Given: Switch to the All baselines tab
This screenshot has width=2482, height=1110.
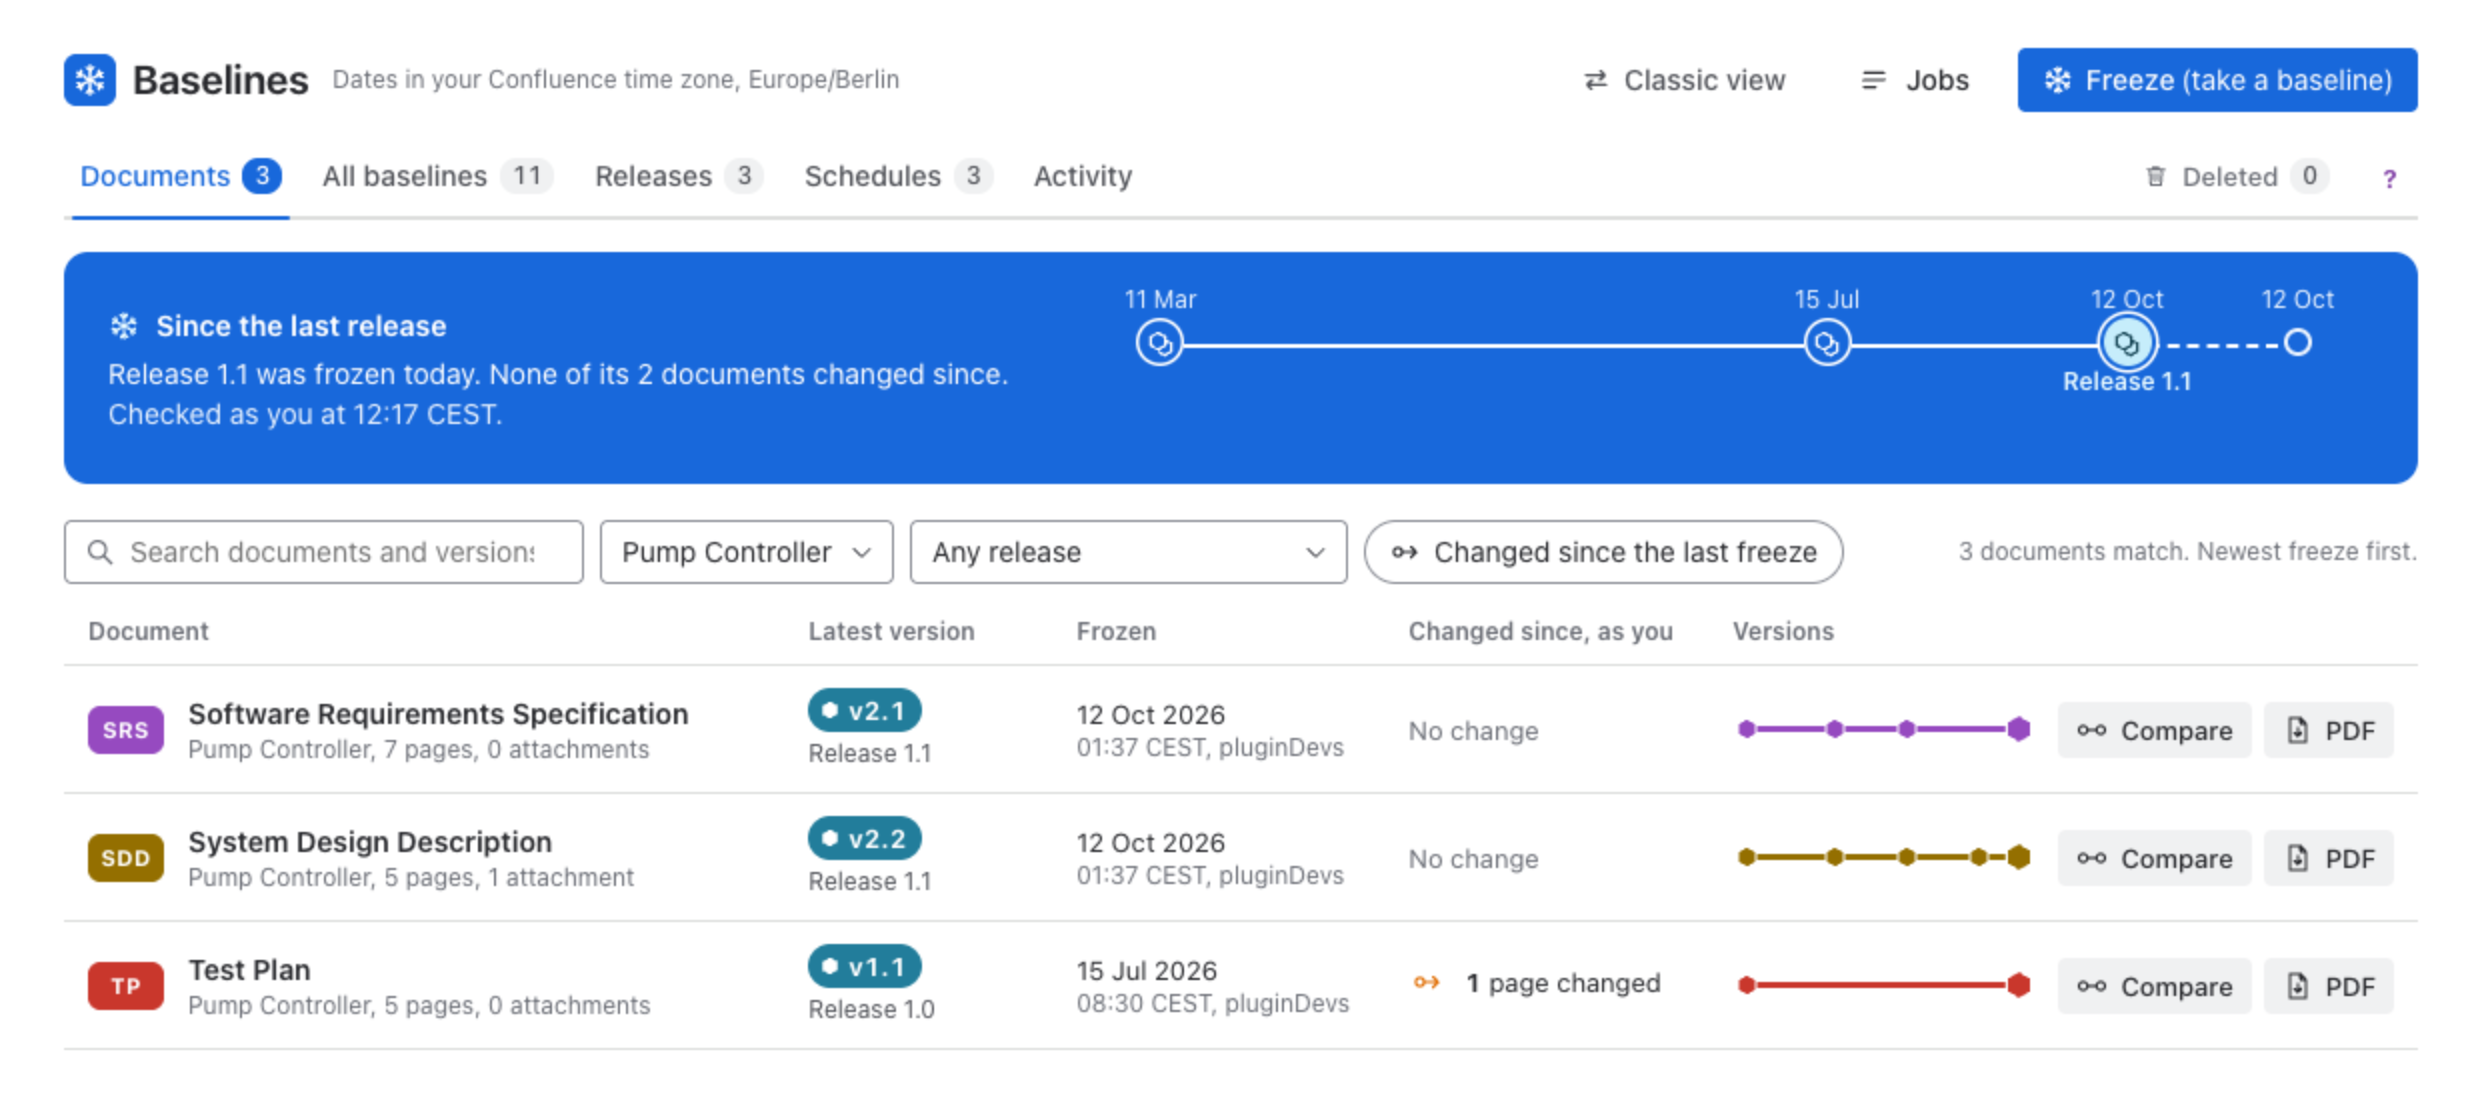Looking at the screenshot, I should [437, 176].
